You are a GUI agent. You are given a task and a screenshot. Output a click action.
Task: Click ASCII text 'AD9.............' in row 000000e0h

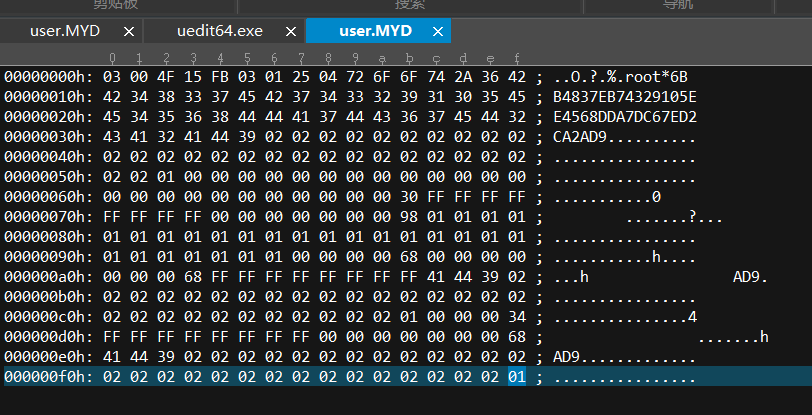[x=625, y=357]
